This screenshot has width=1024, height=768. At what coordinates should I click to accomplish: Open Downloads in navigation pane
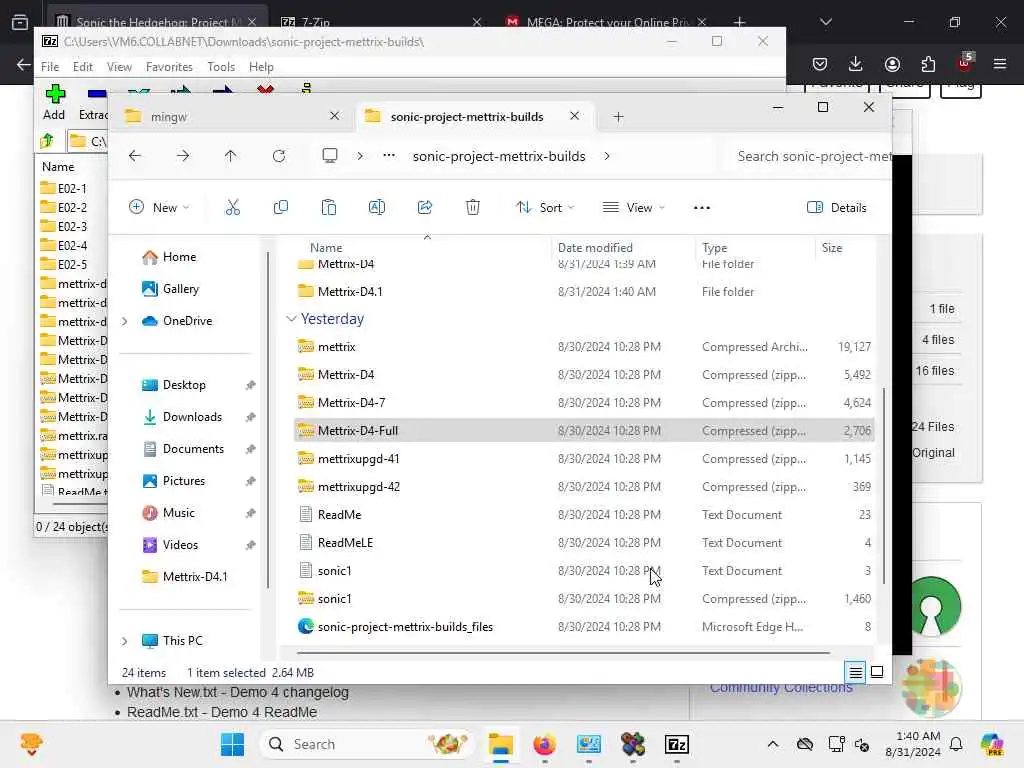pos(192,417)
